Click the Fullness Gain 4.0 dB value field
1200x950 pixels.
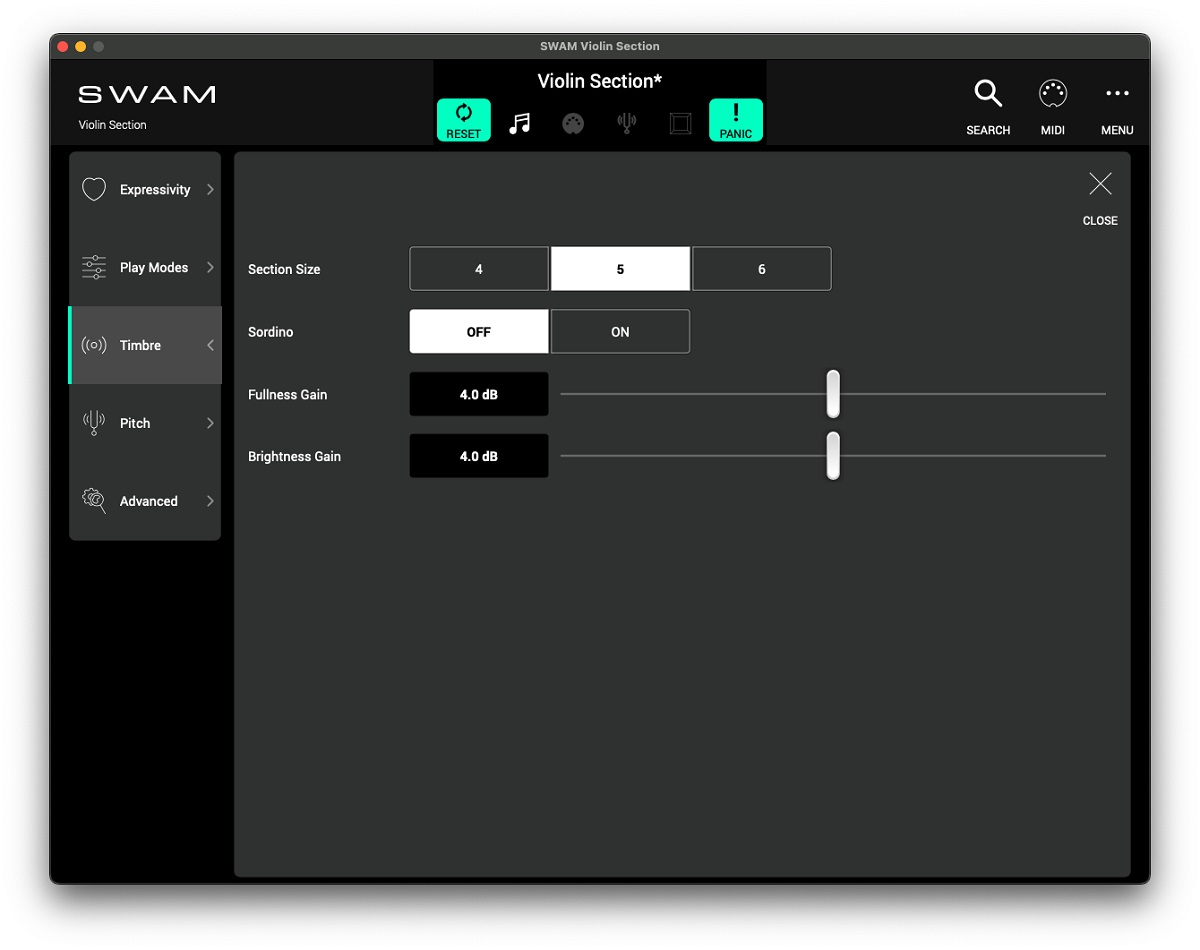click(x=479, y=394)
